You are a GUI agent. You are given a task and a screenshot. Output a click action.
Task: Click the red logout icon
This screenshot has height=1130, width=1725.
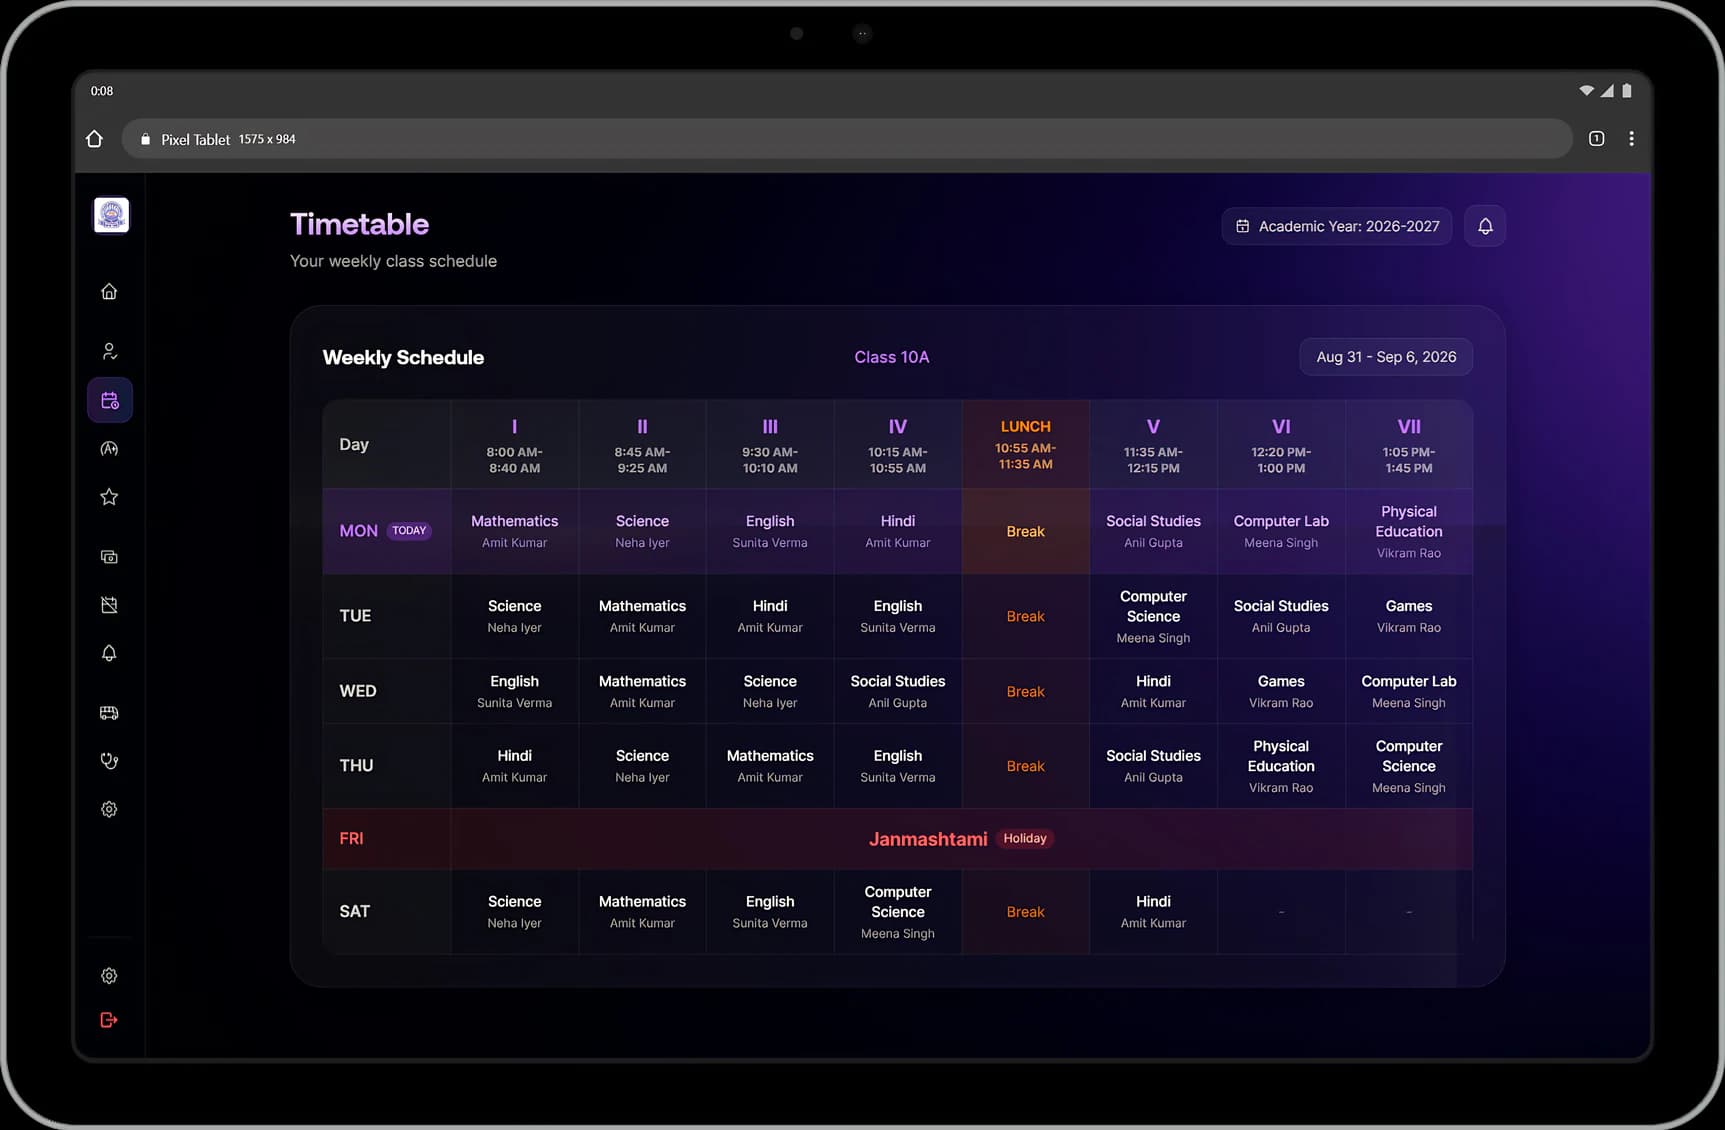click(x=109, y=1020)
